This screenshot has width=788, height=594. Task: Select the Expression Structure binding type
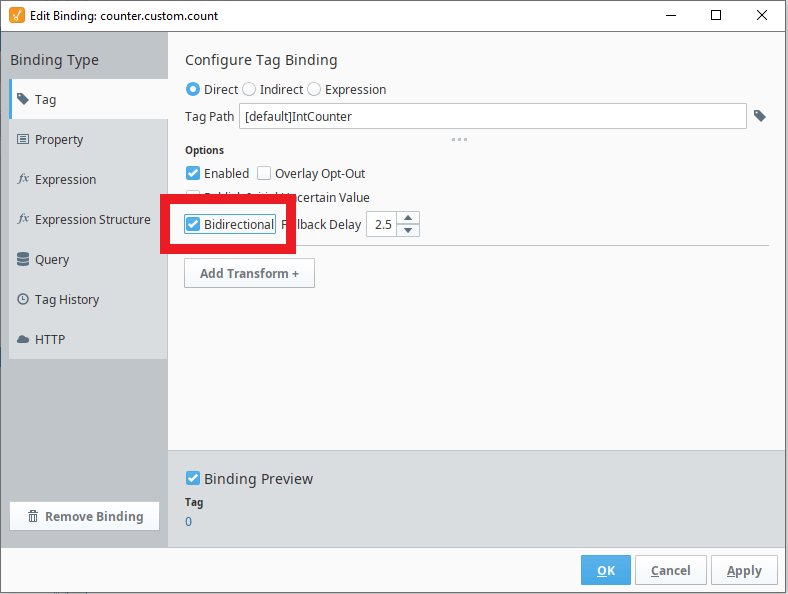tap(88, 219)
